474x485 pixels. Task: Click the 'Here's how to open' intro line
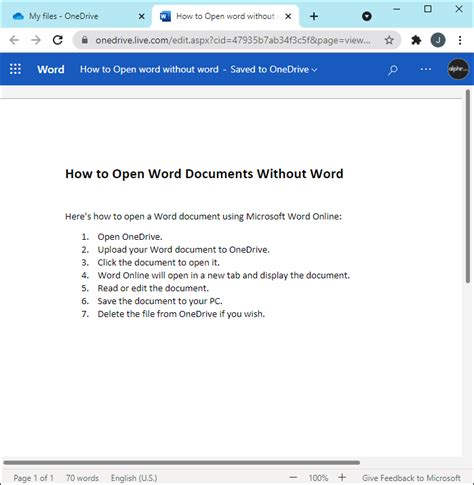[x=203, y=216]
